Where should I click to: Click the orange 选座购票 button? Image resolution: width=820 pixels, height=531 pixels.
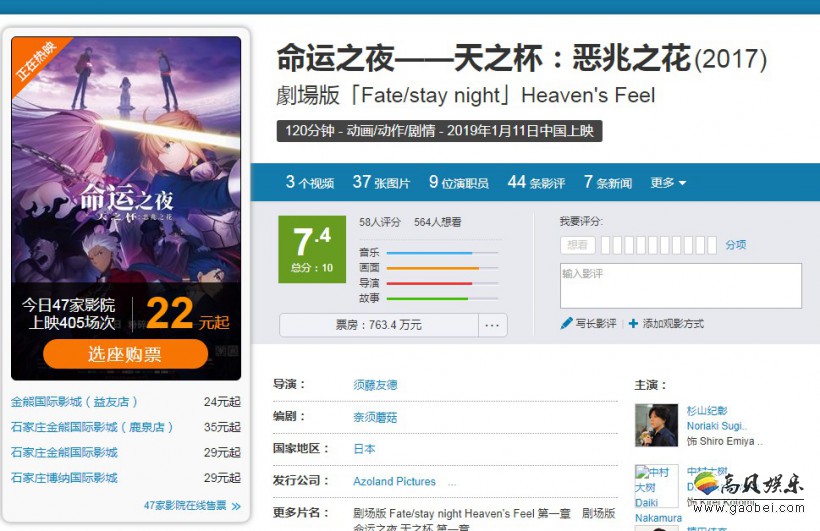(x=126, y=354)
